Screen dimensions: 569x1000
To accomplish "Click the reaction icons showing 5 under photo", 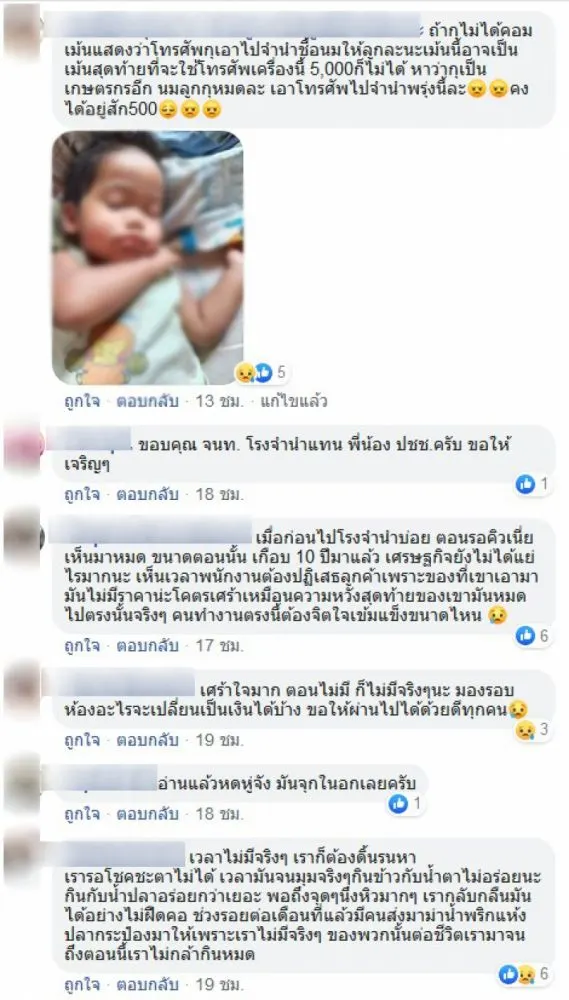I will tap(263, 372).
